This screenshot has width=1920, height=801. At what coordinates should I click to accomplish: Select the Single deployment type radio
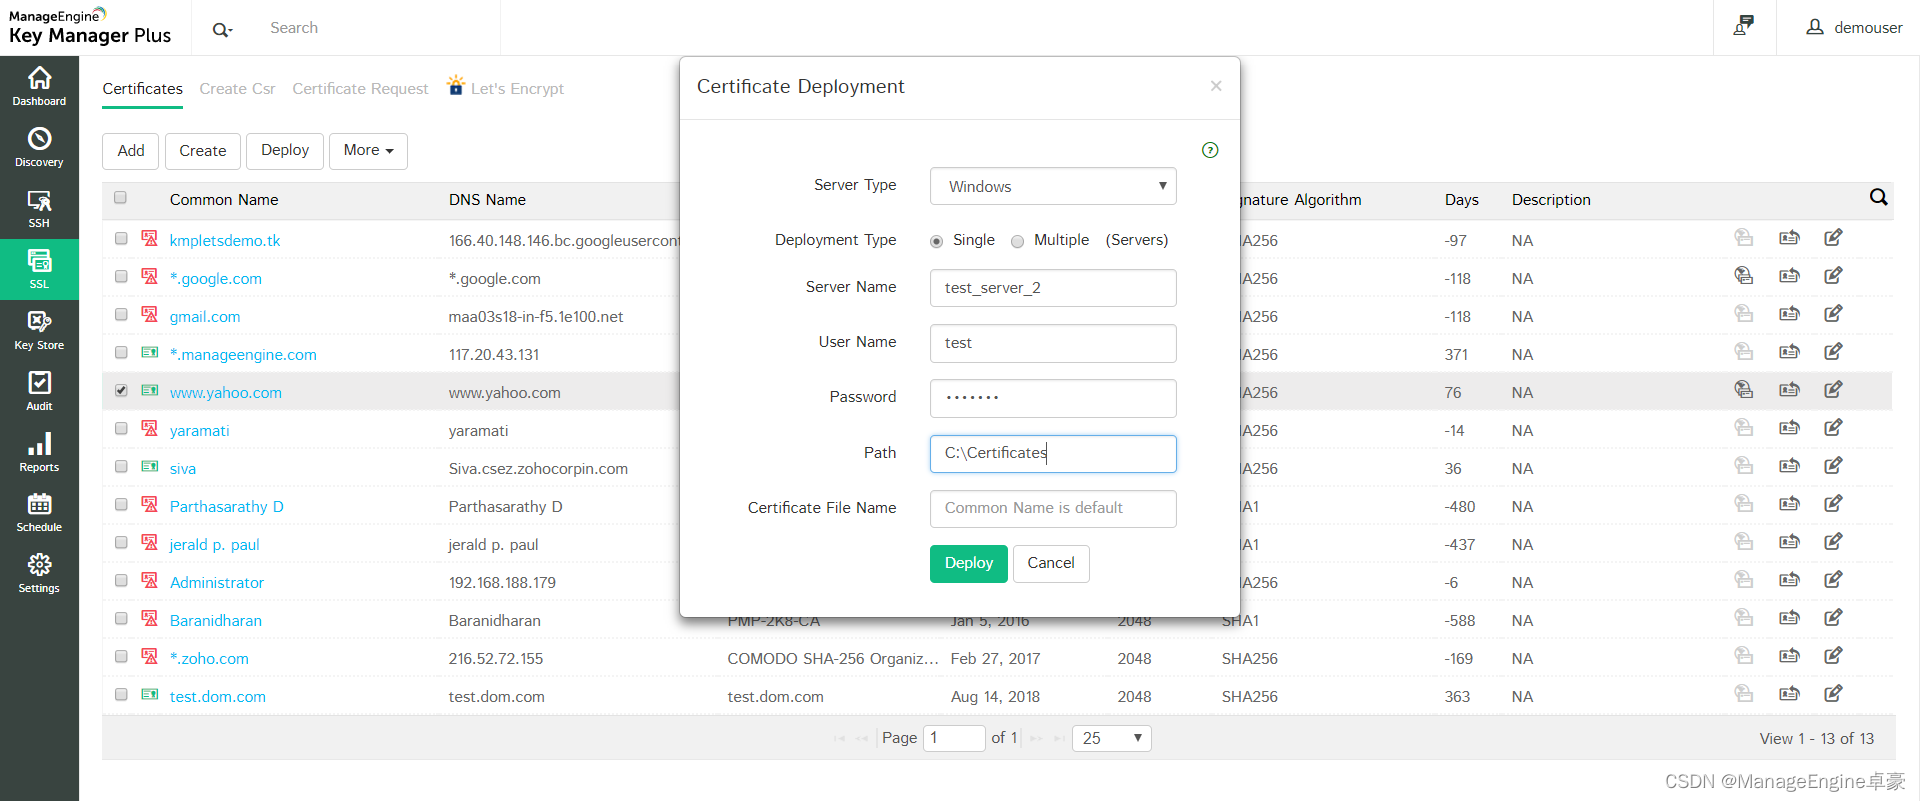936,241
